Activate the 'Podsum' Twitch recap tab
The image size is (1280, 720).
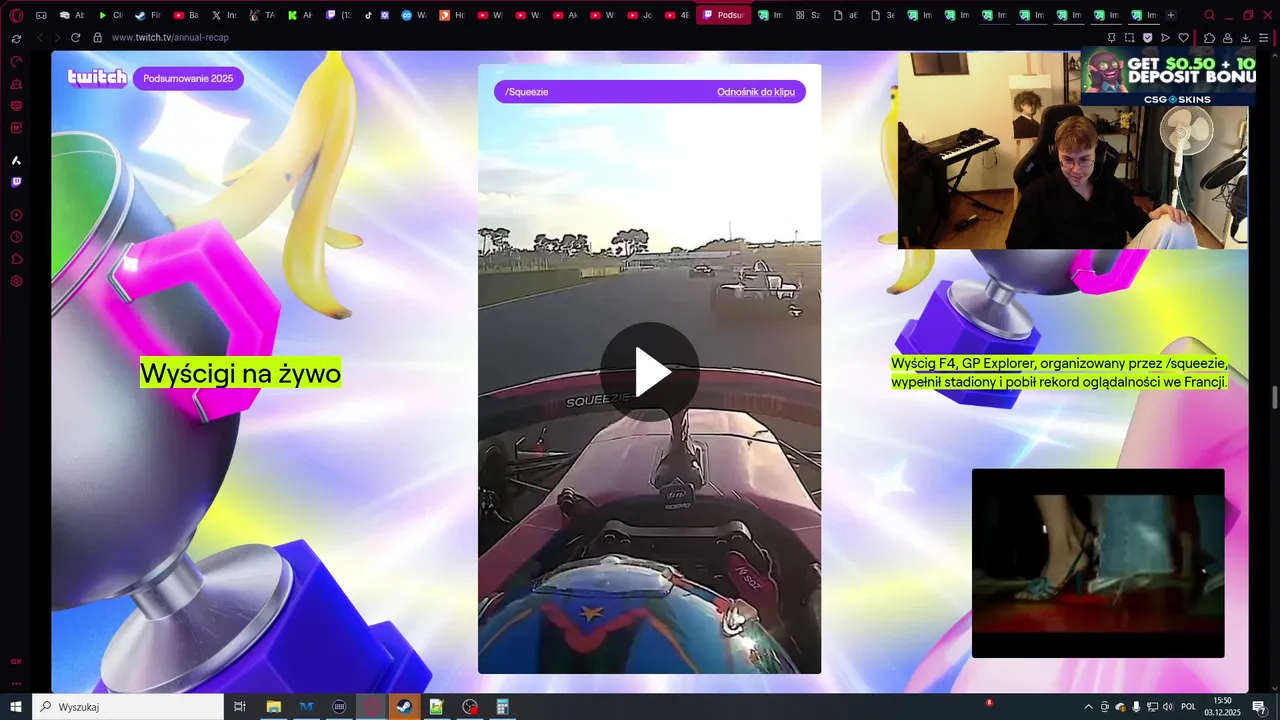coord(723,15)
